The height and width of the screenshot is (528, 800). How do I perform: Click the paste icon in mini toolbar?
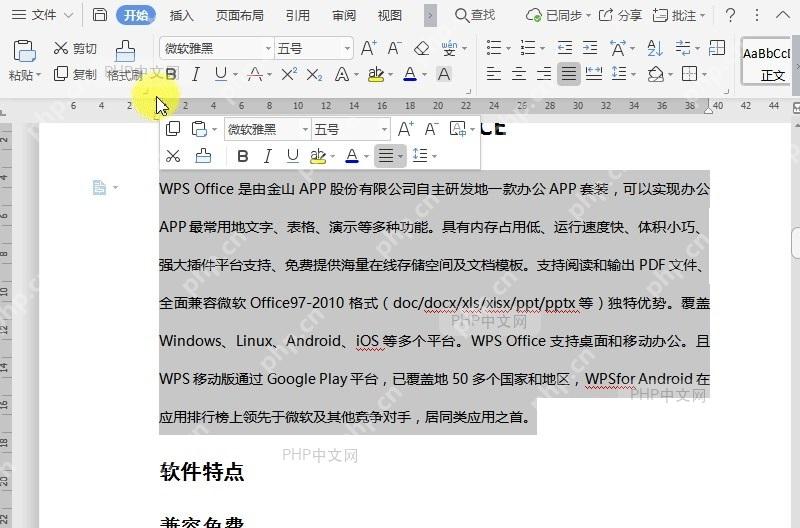coord(199,129)
